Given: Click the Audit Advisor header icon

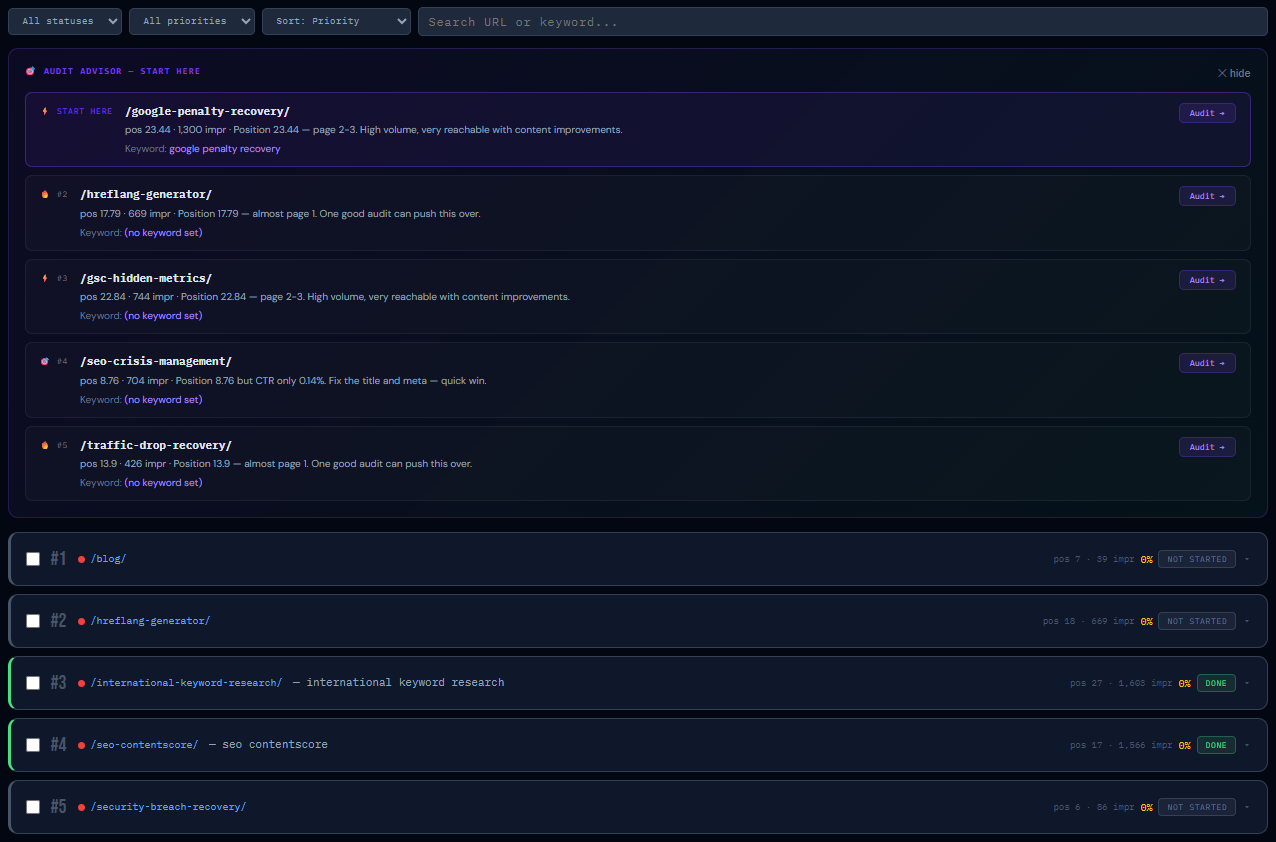Looking at the screenshot, I should click(30, 71).
